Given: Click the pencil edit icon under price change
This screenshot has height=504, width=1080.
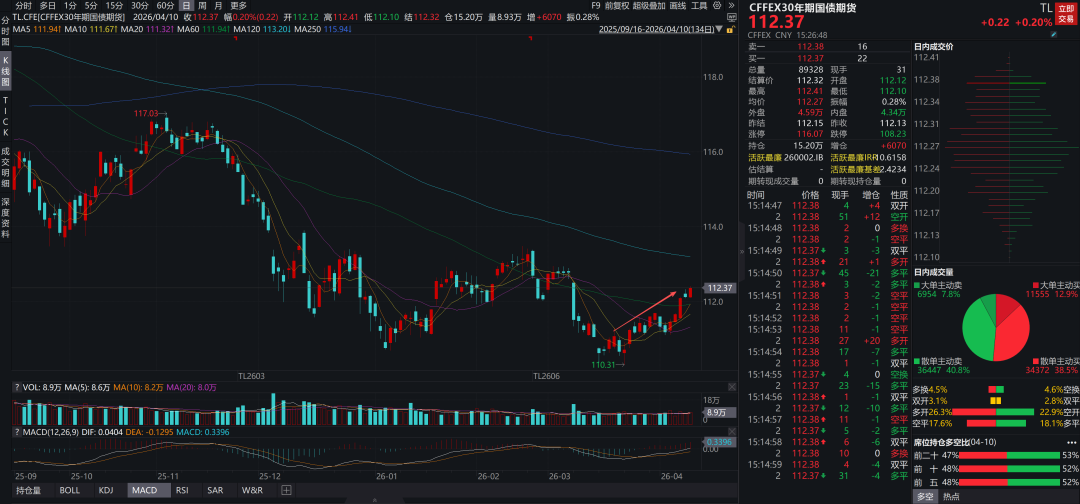Looking at the screenshot, I should tap(1051, 32).
